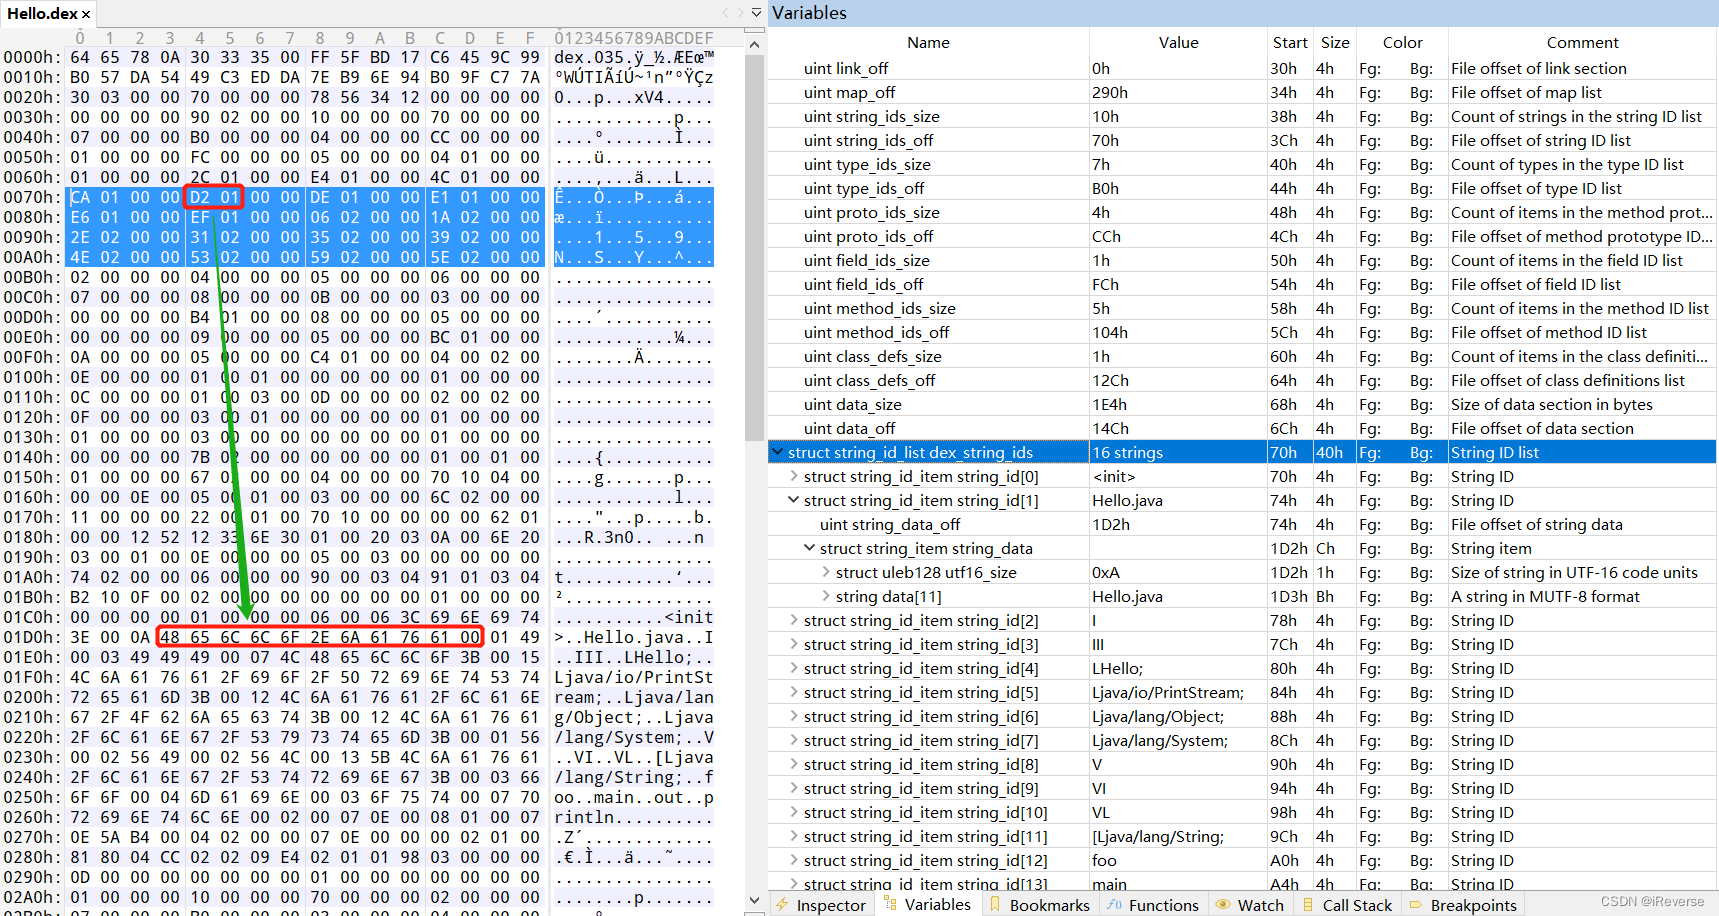Click the Size column header
This screenshot has width=1719, height=916.
tap(1335, 42)
